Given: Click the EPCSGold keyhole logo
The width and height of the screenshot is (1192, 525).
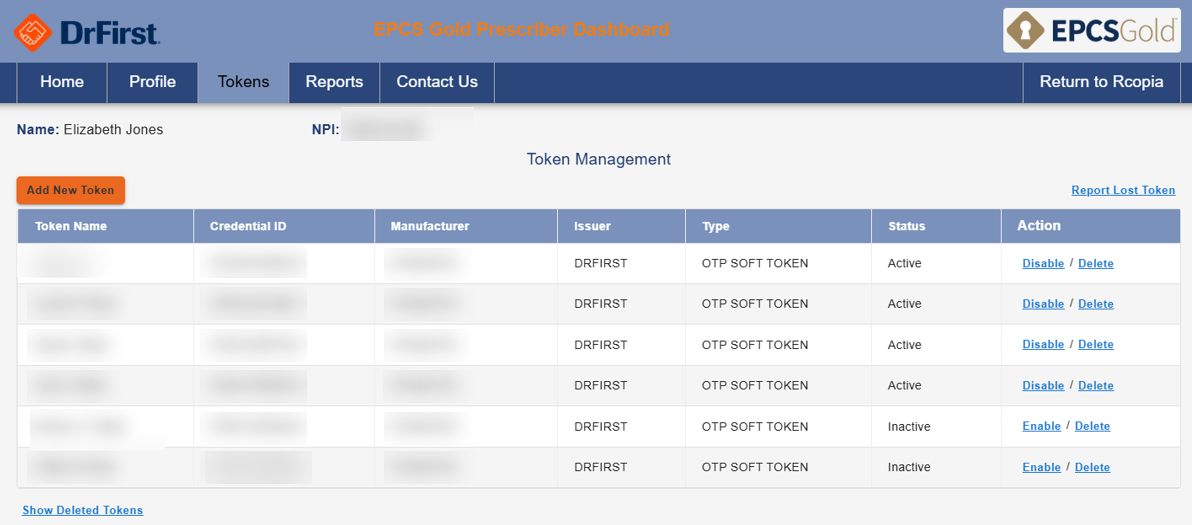Looking at the screenshot, I should point(1092,30).
